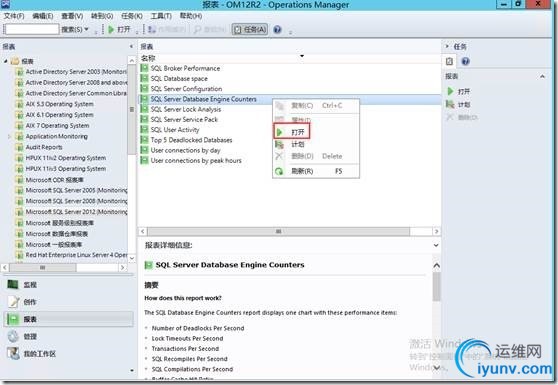Screen dimensions: 558x385
Task: Click SQL Database space report icon
Action: coord(144,79)
